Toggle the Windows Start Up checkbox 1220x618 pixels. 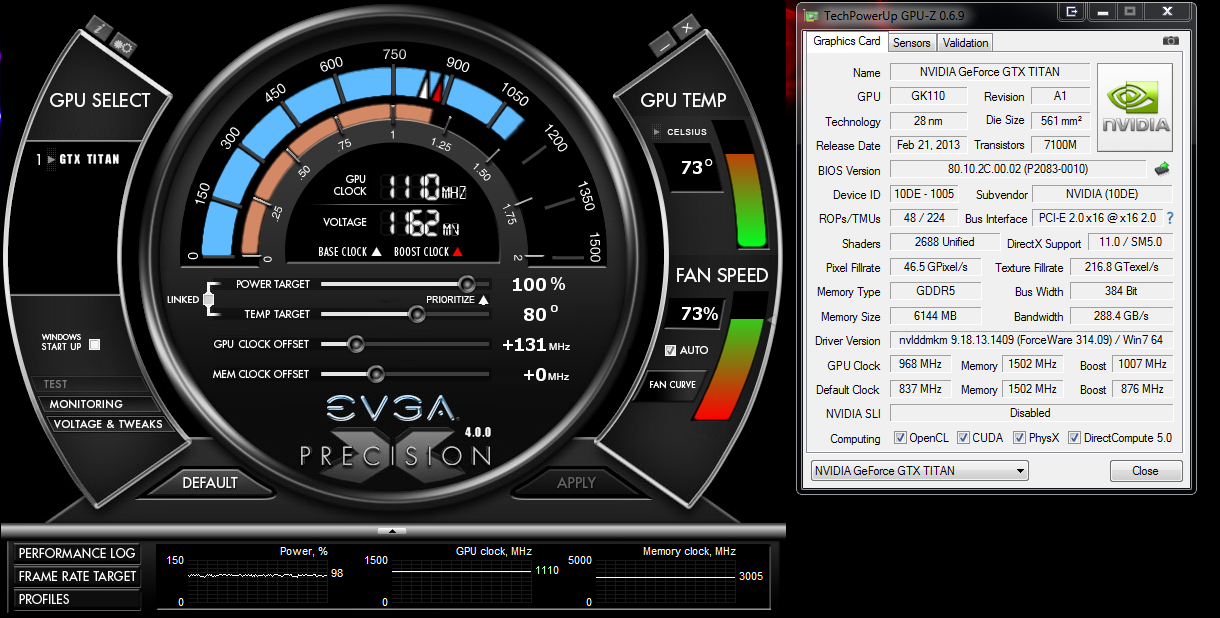click(x=95, y=344)
